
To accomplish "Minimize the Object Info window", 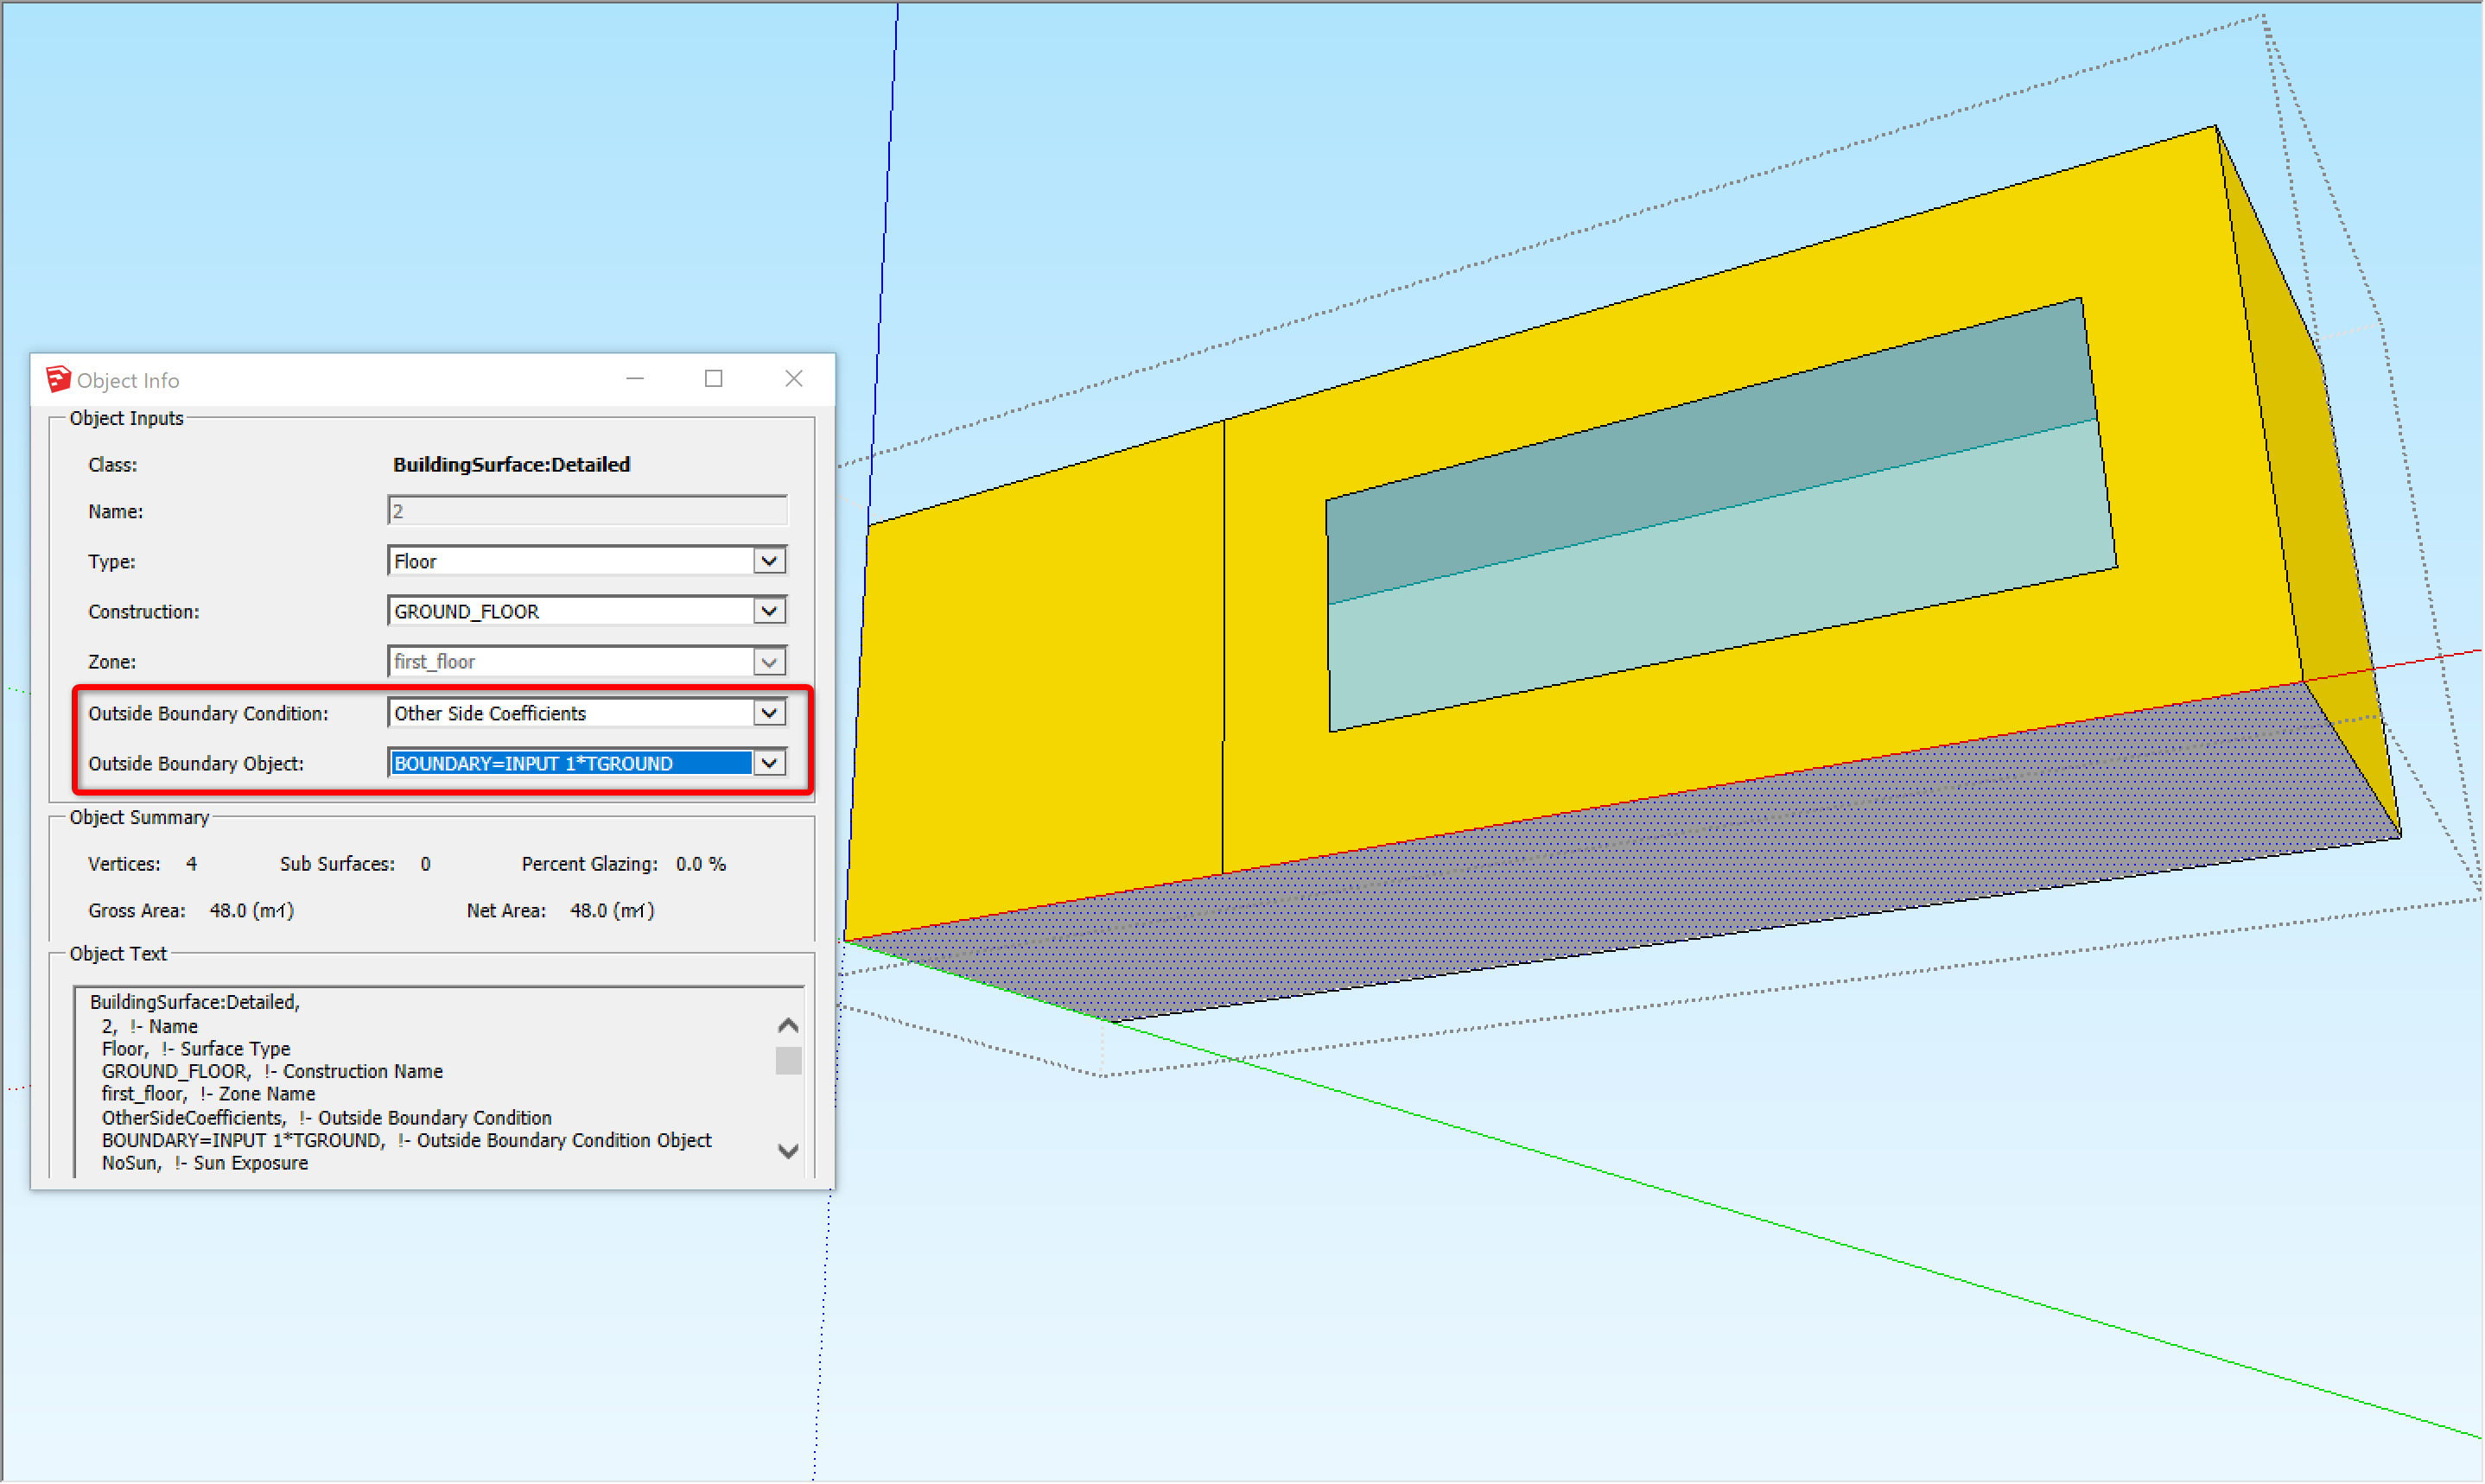I will [635, 379].
